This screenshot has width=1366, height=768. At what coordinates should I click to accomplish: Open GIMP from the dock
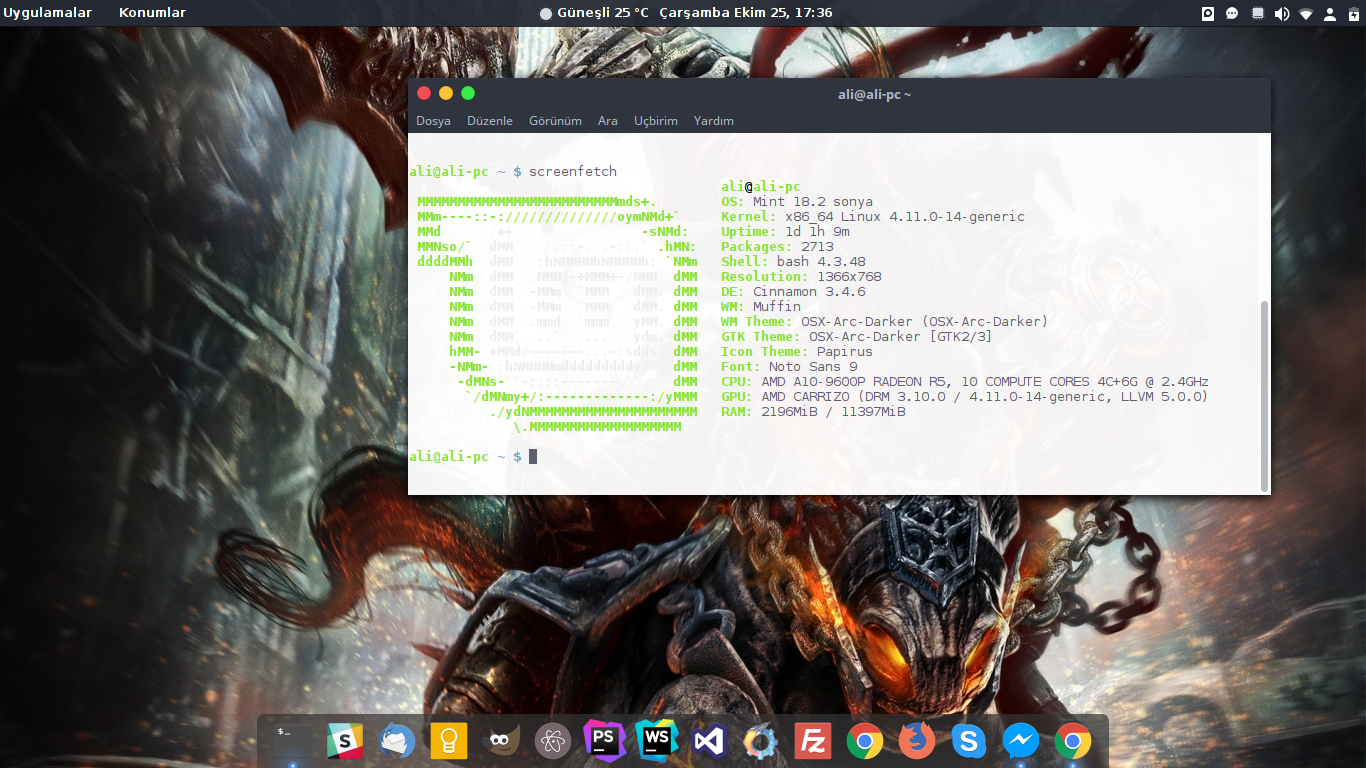pos(501,741)
